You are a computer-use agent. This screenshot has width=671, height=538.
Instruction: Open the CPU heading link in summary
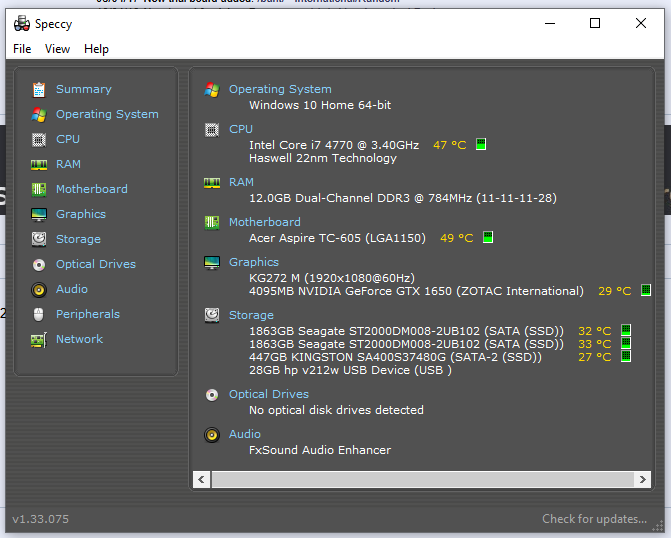[241, 129]
